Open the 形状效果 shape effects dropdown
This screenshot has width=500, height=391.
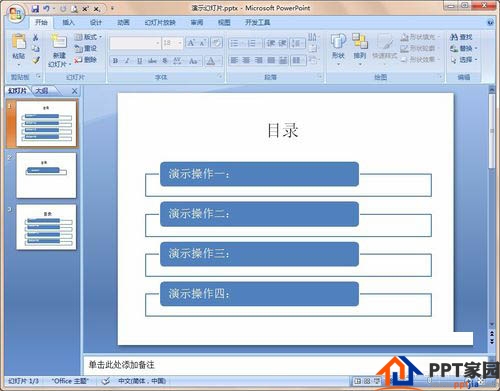coord(420,60)
